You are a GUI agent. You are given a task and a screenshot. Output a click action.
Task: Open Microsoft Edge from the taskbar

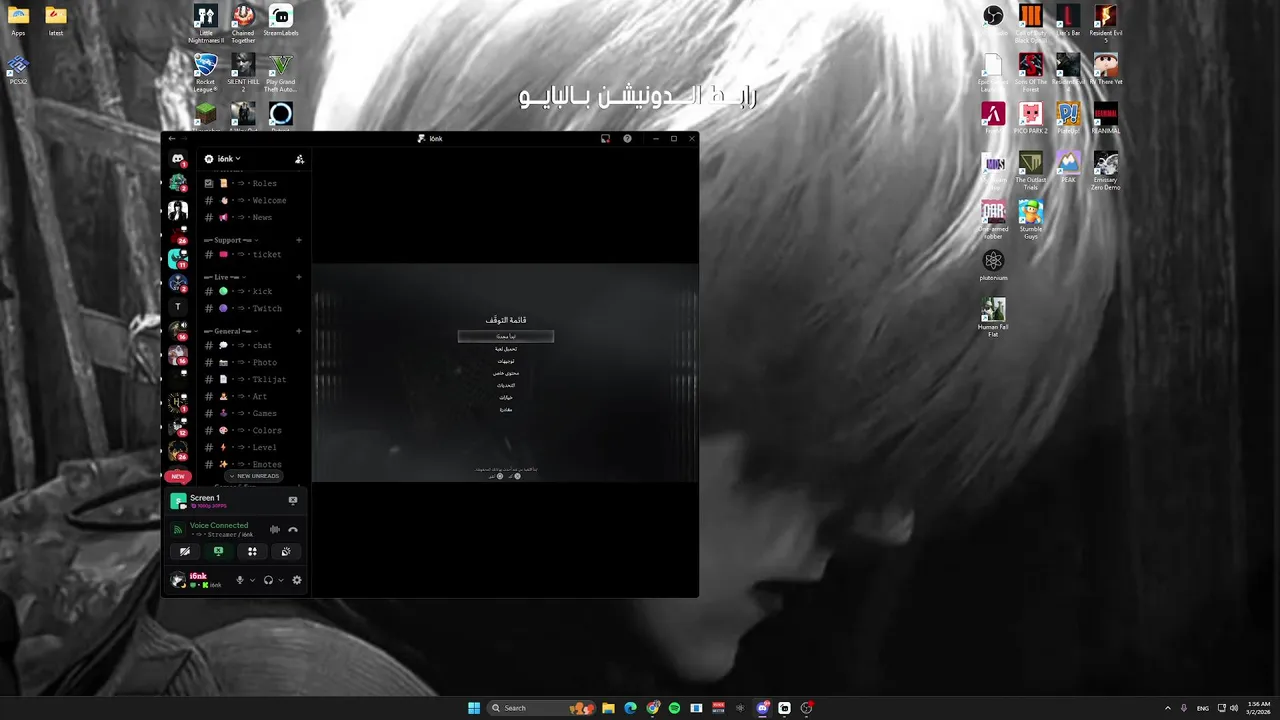tap(630, 708)
